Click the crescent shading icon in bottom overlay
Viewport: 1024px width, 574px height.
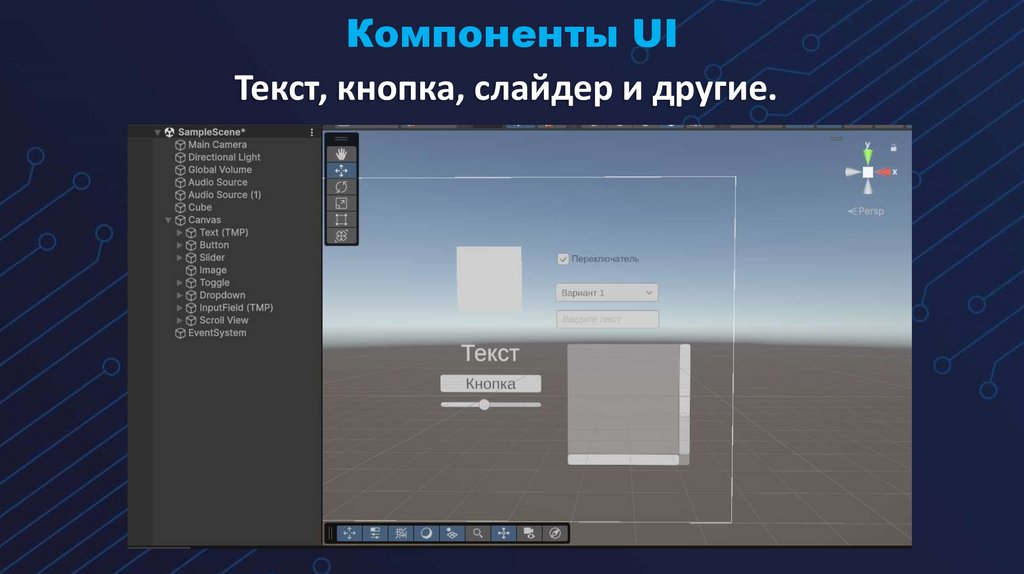[x=426, y=534]
